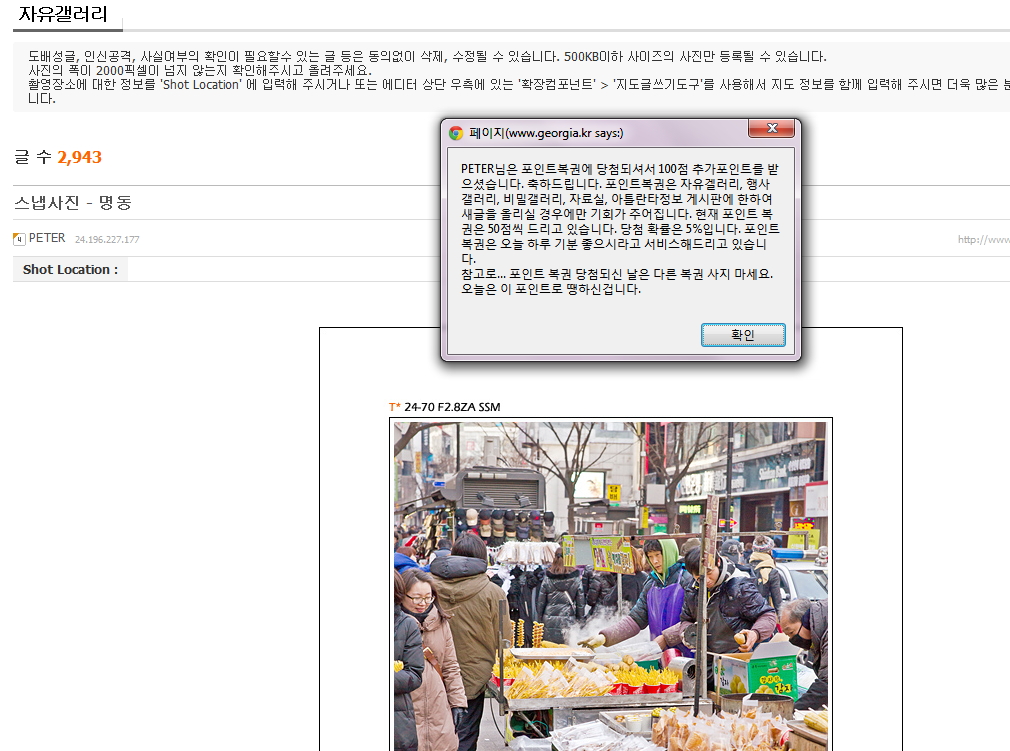The width and height of the screenshot is (1010, 751).
Task: Click the IP address 24.196.227.177
Action: click(x=107, y=240)
